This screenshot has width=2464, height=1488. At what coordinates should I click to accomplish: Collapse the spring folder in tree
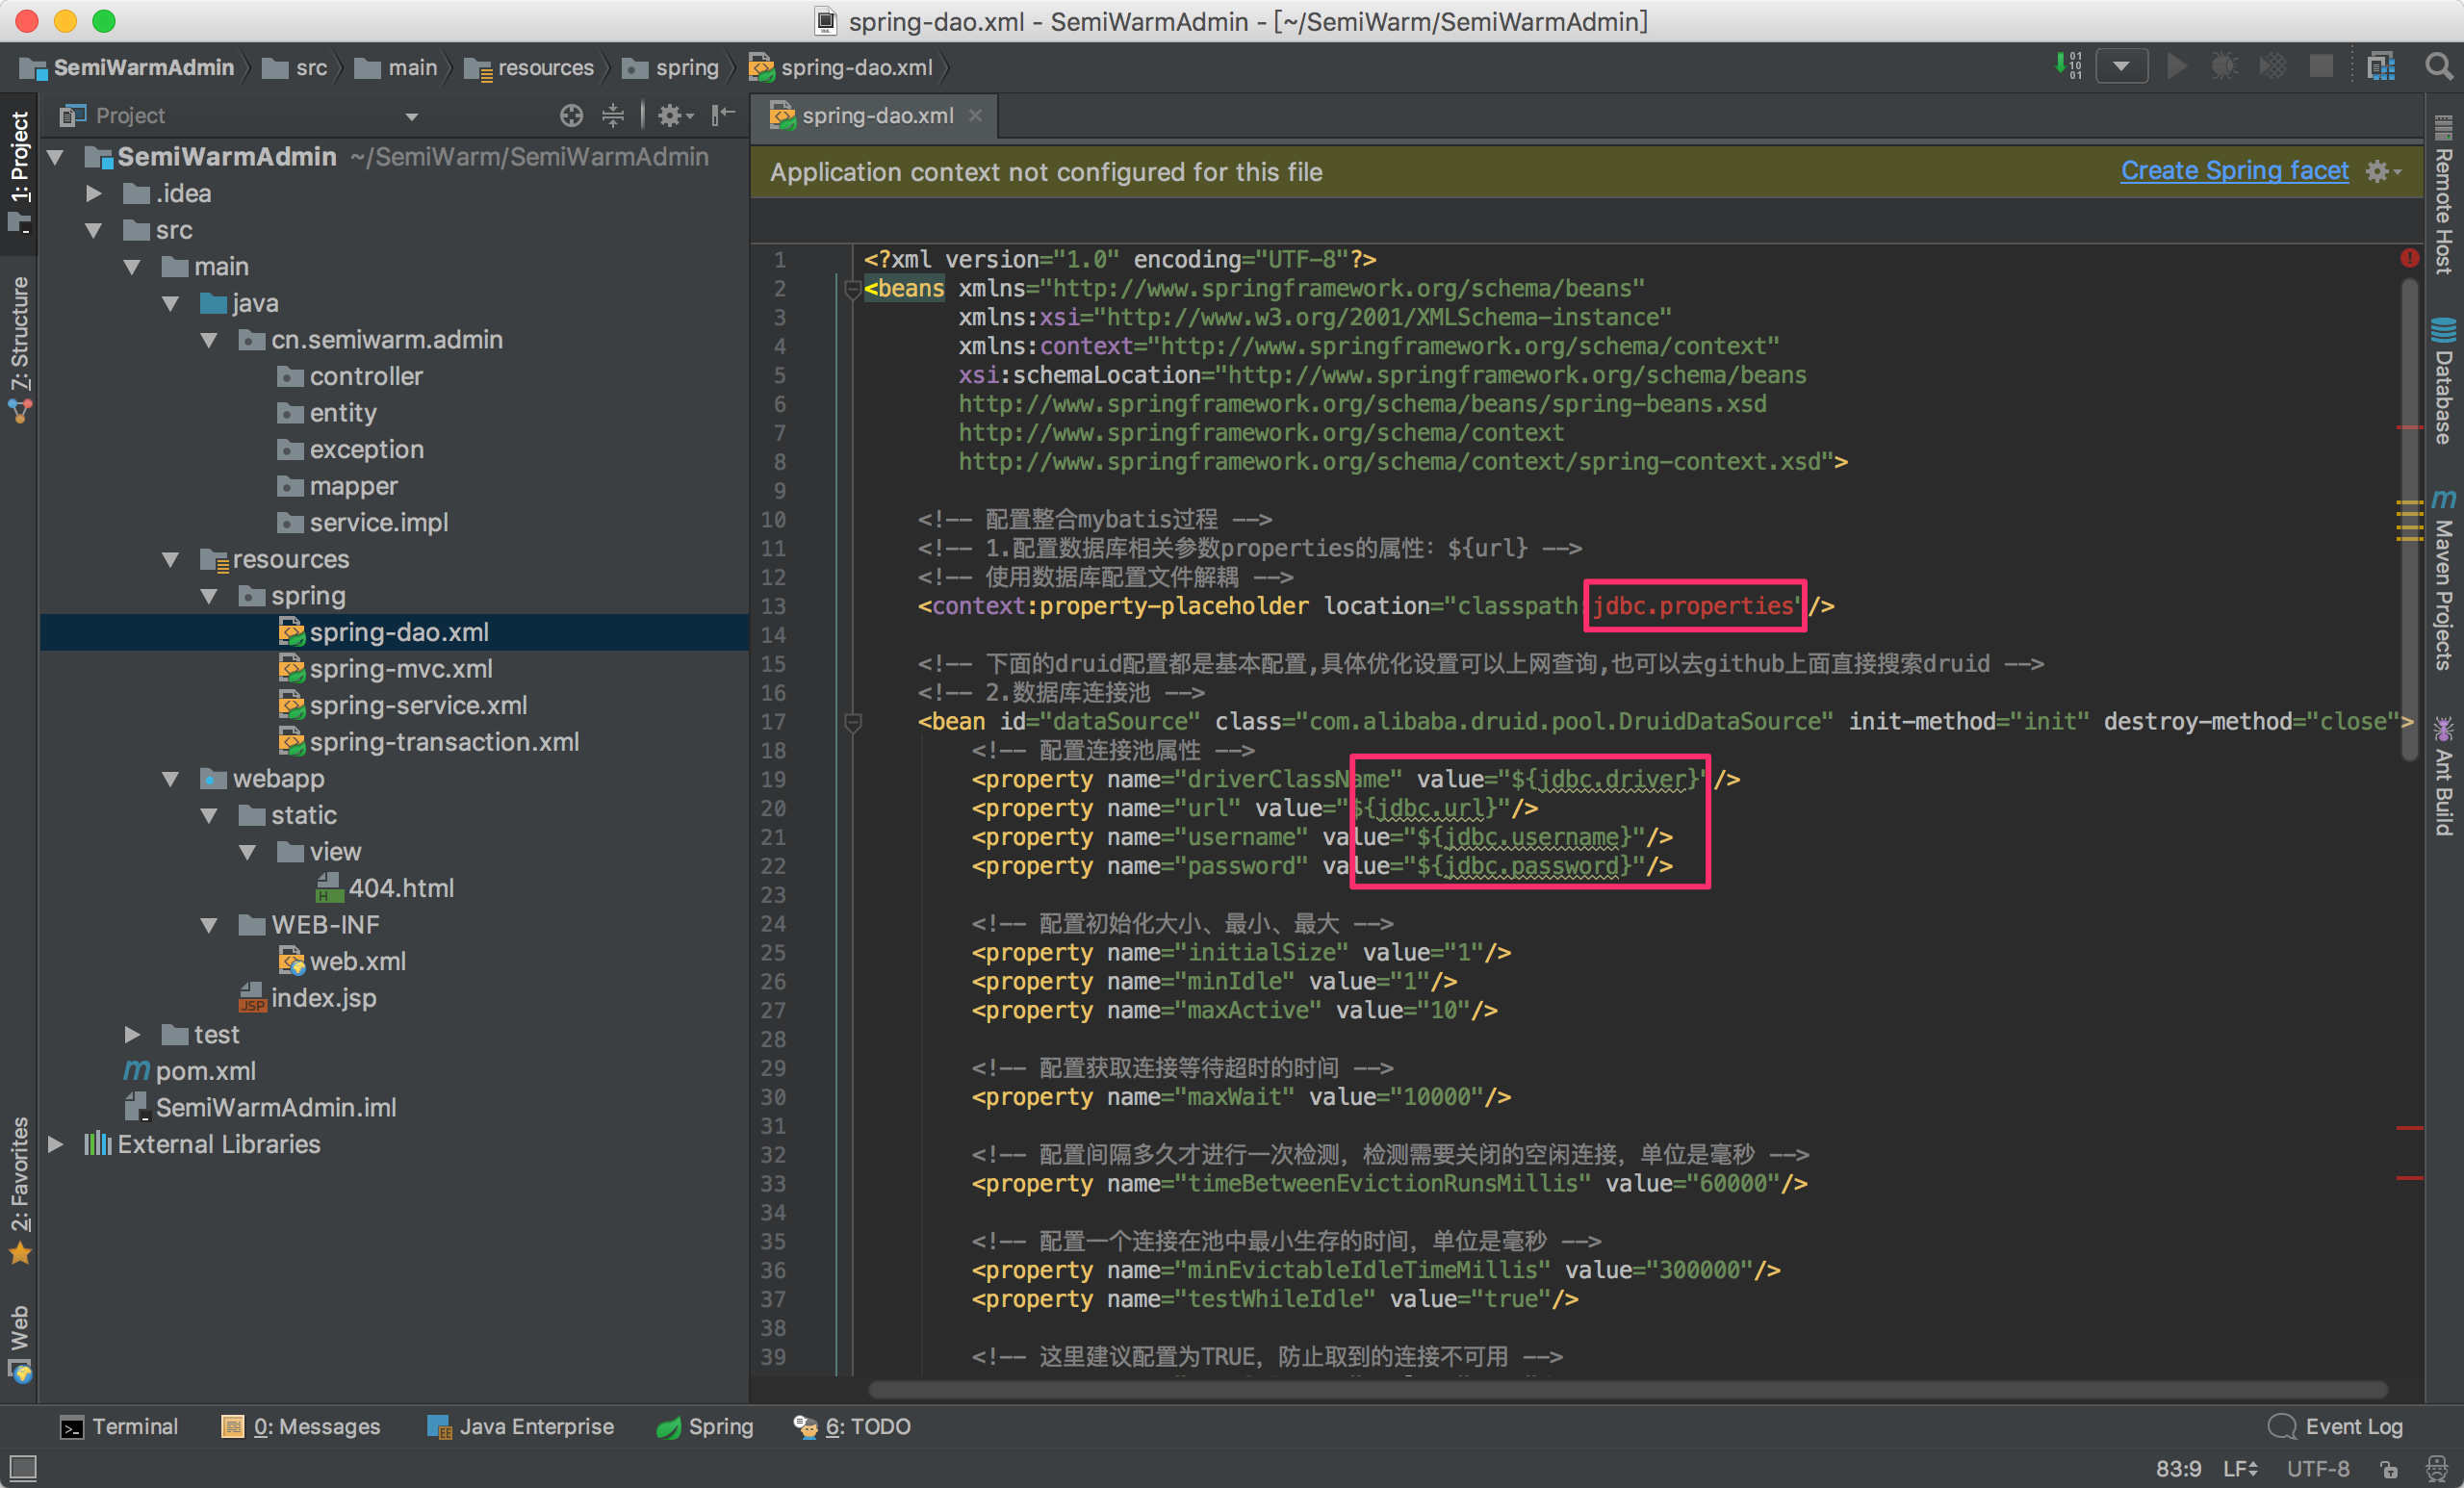click(x=209, y=596)
